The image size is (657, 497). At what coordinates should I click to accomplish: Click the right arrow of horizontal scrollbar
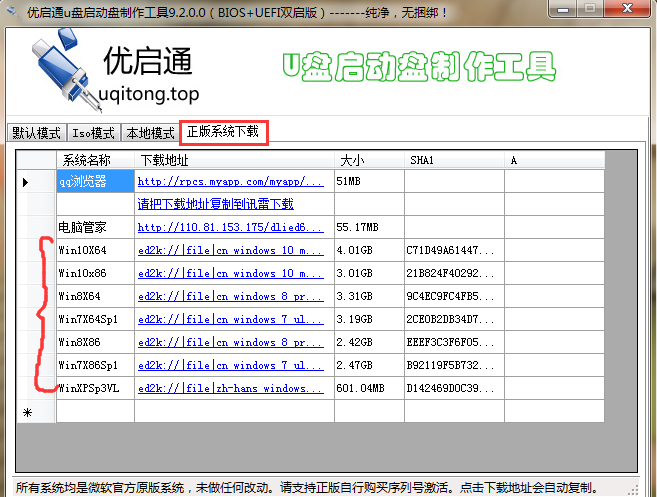click(630, 461)
